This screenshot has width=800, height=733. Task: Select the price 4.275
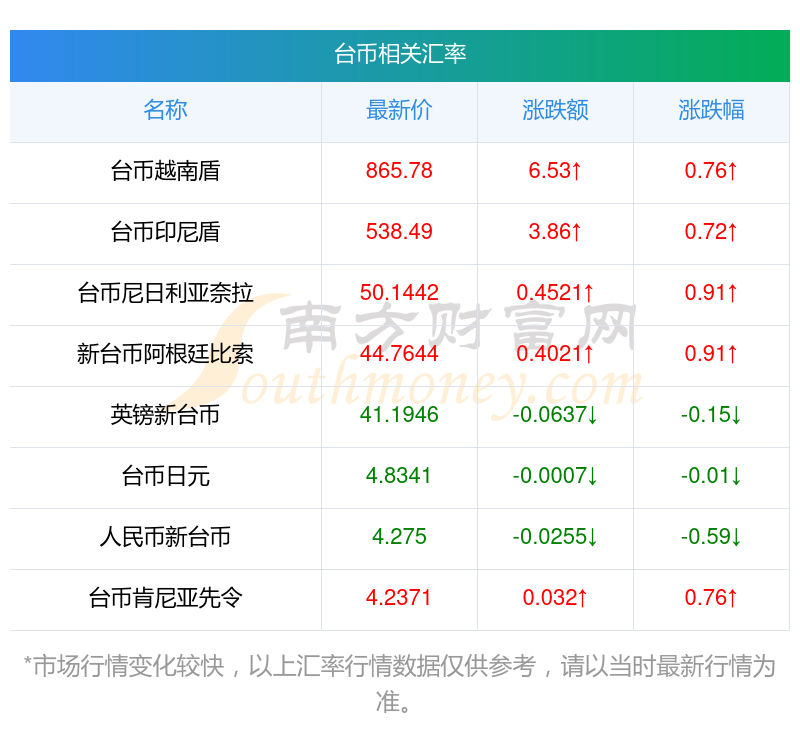pyautogui.click(x=399, y=537)
